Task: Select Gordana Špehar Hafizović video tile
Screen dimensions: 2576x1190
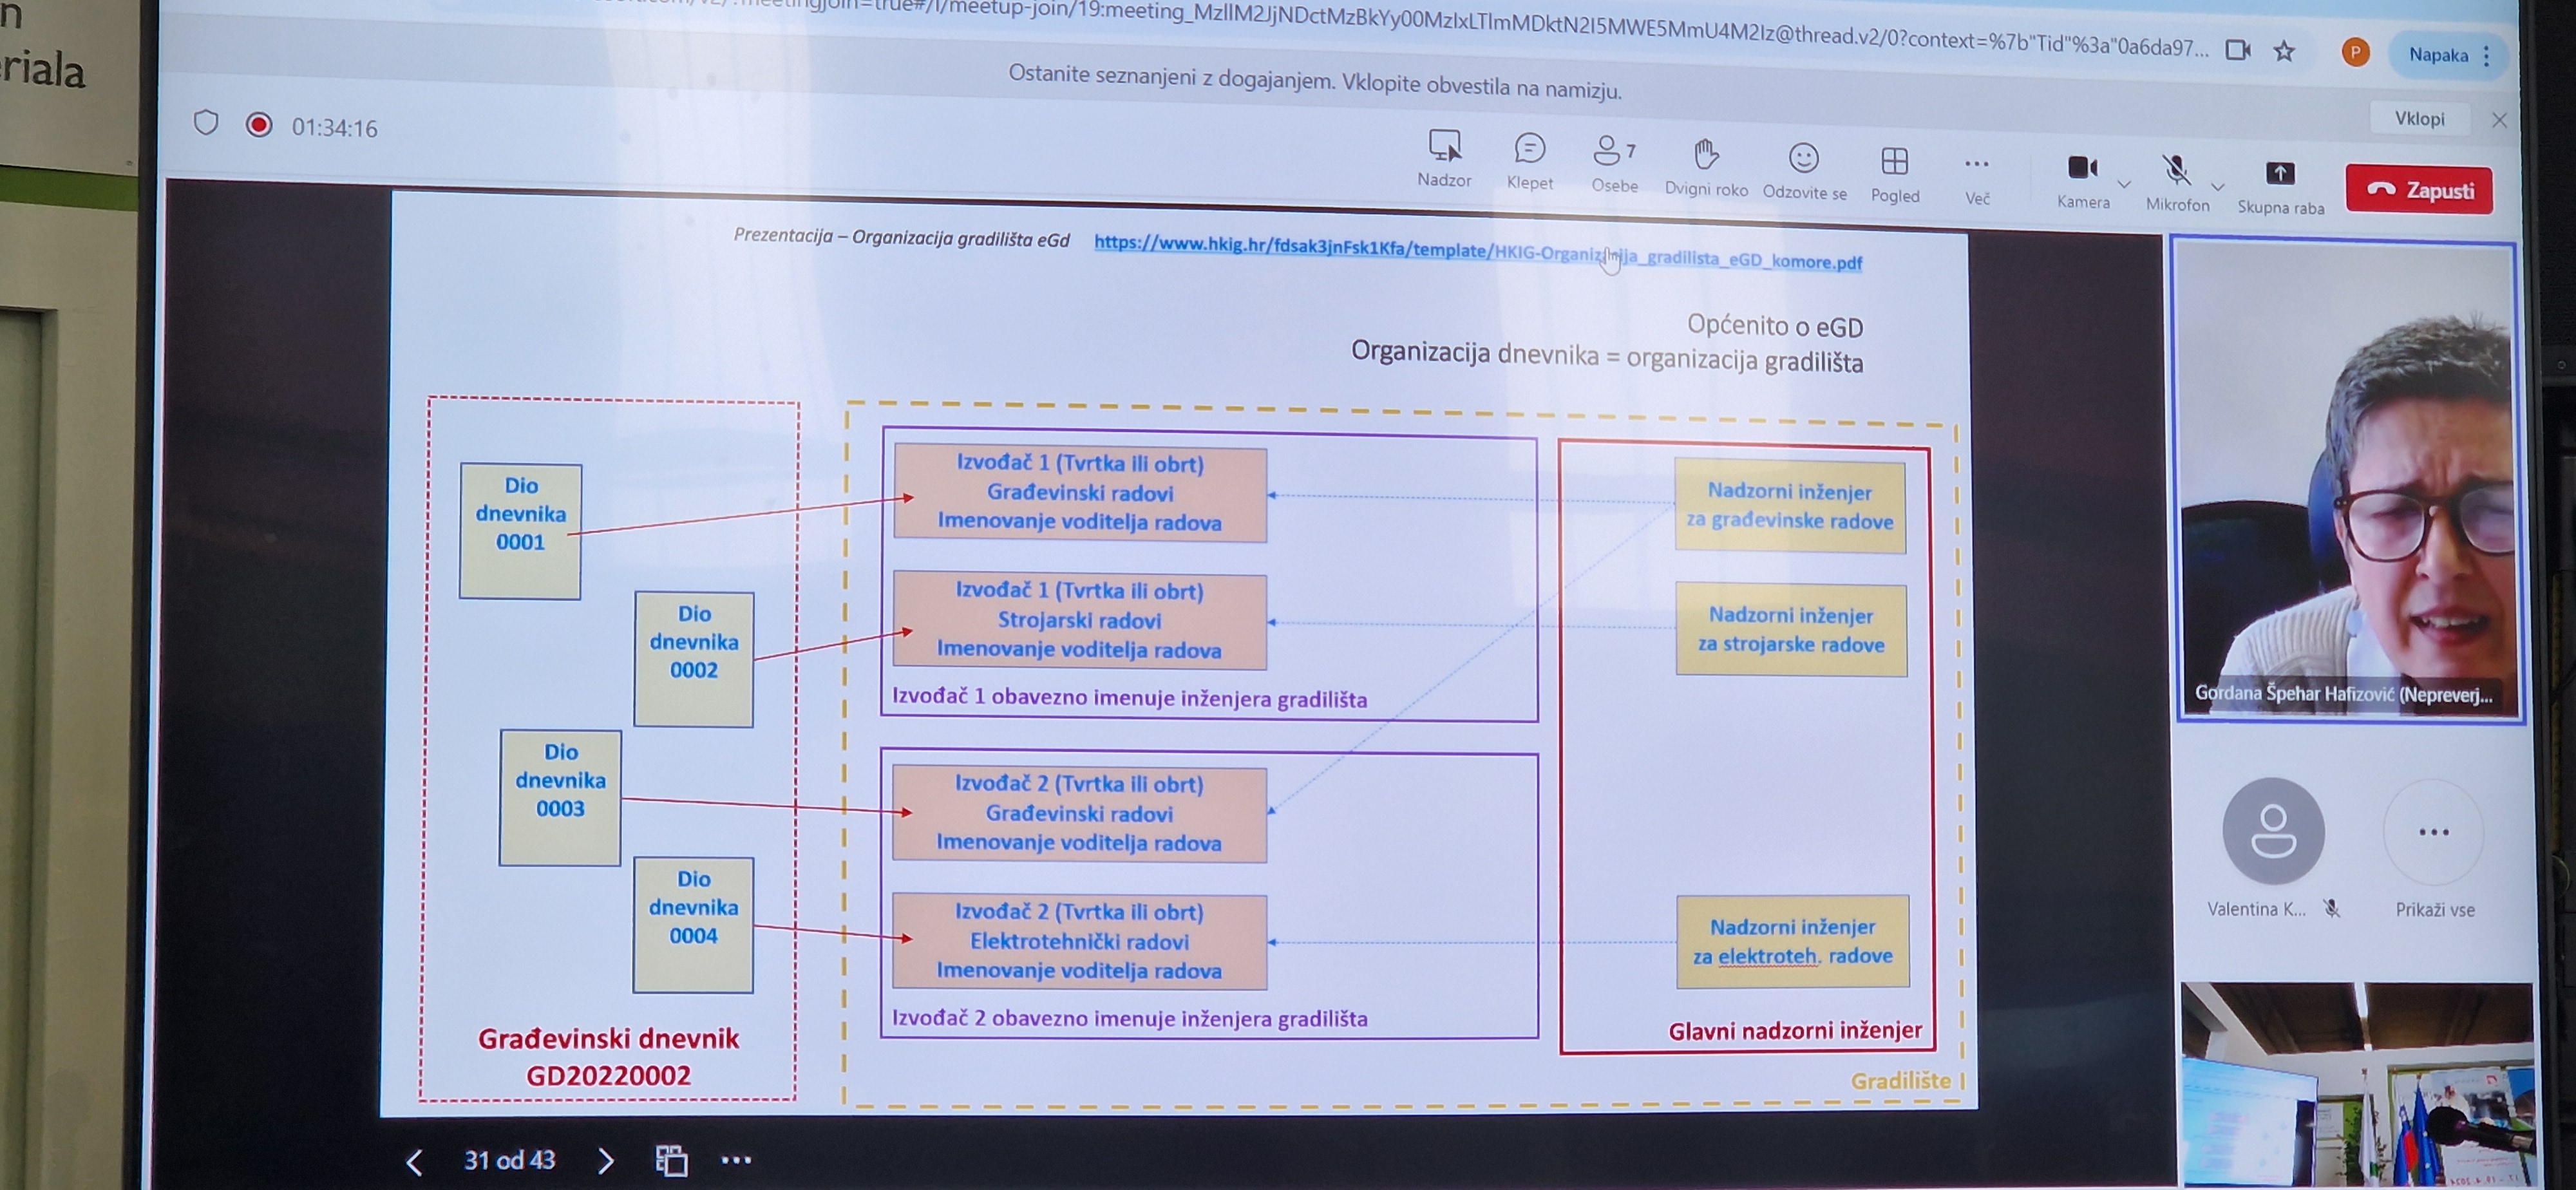Action: pos(2349,479)
